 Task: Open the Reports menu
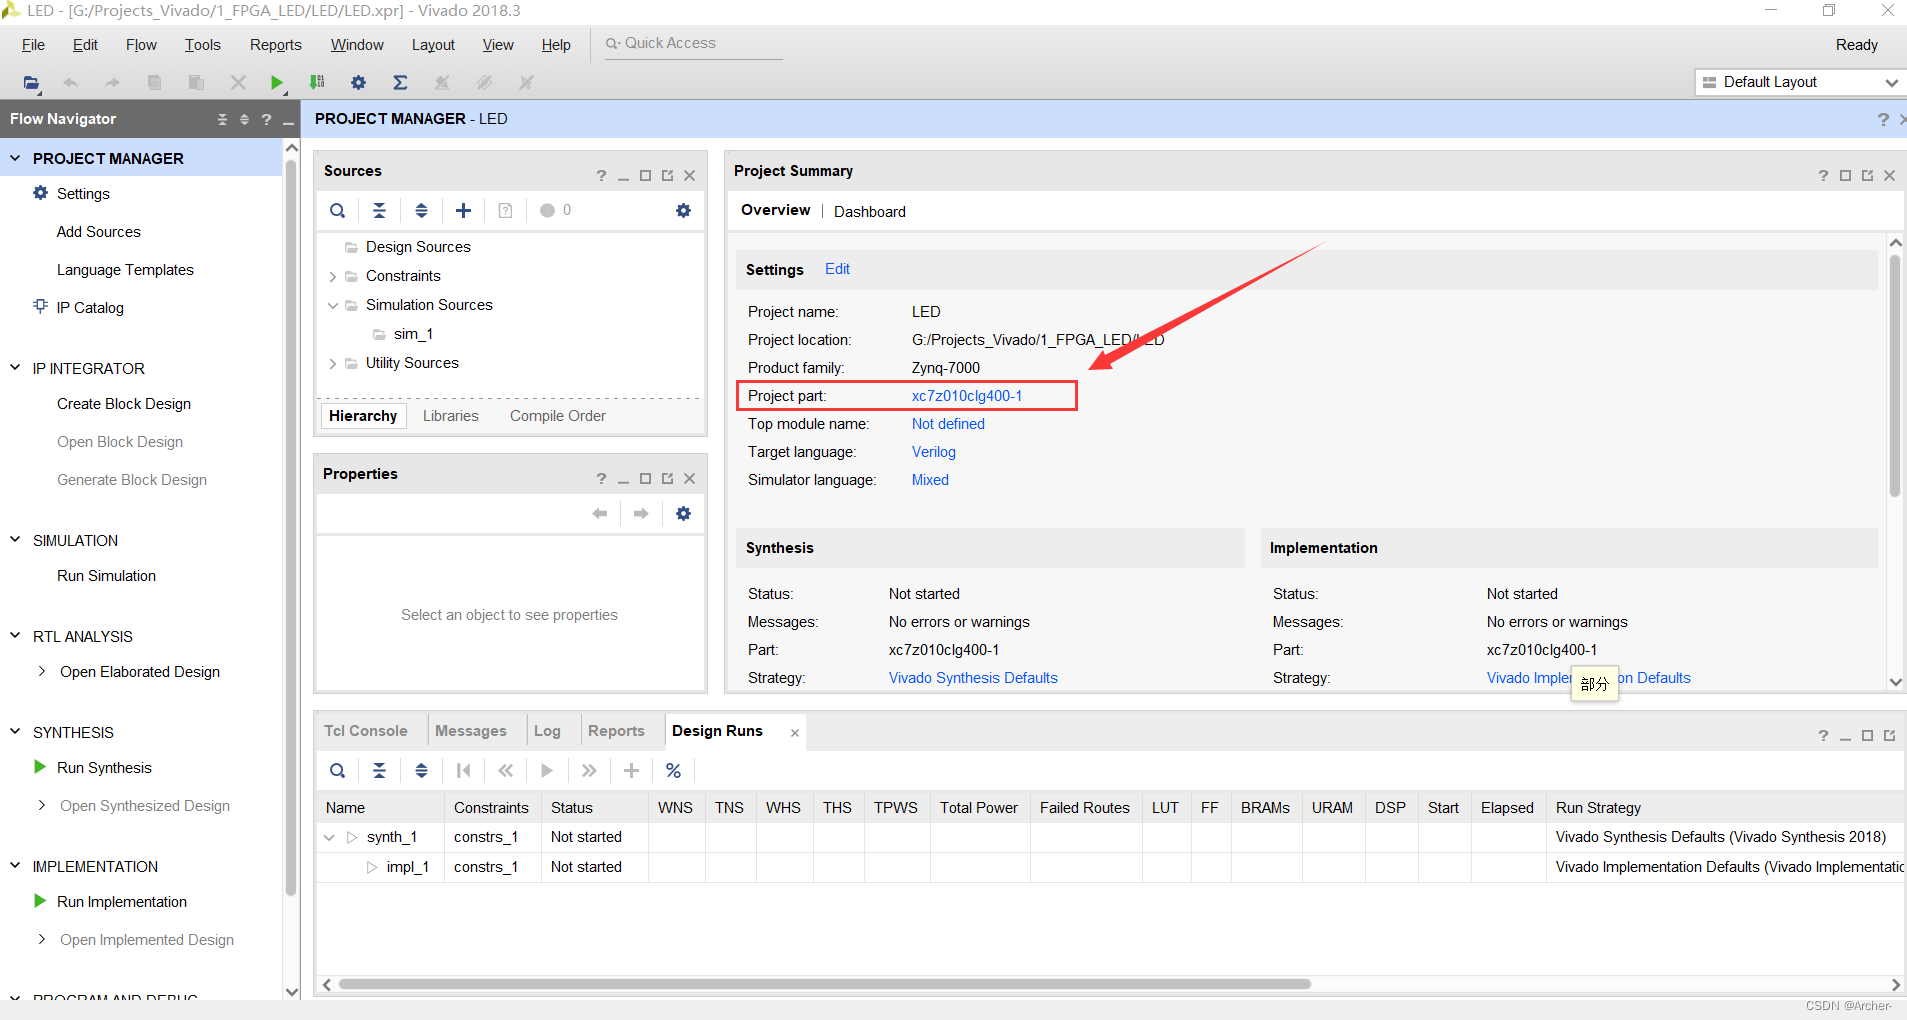[x=276, y=45]
